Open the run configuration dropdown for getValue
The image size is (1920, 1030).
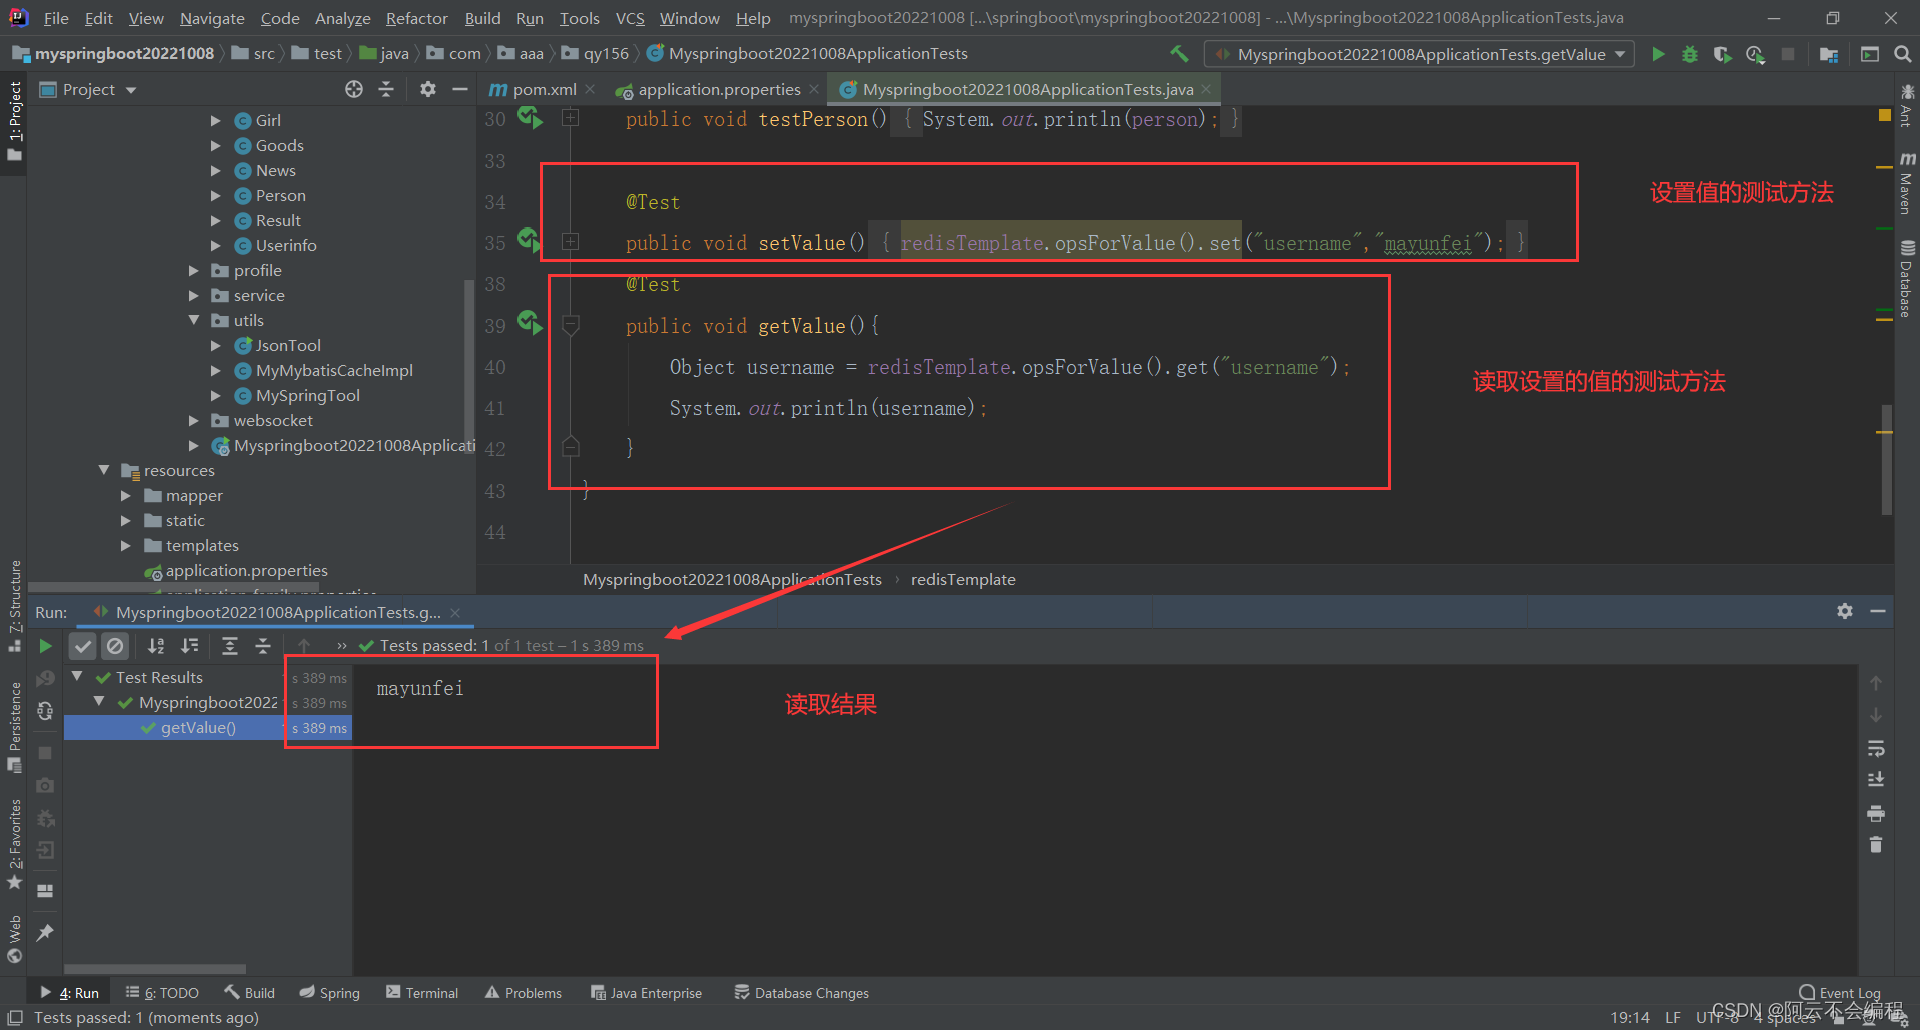pyautogui.click(x=1622, y=54)
